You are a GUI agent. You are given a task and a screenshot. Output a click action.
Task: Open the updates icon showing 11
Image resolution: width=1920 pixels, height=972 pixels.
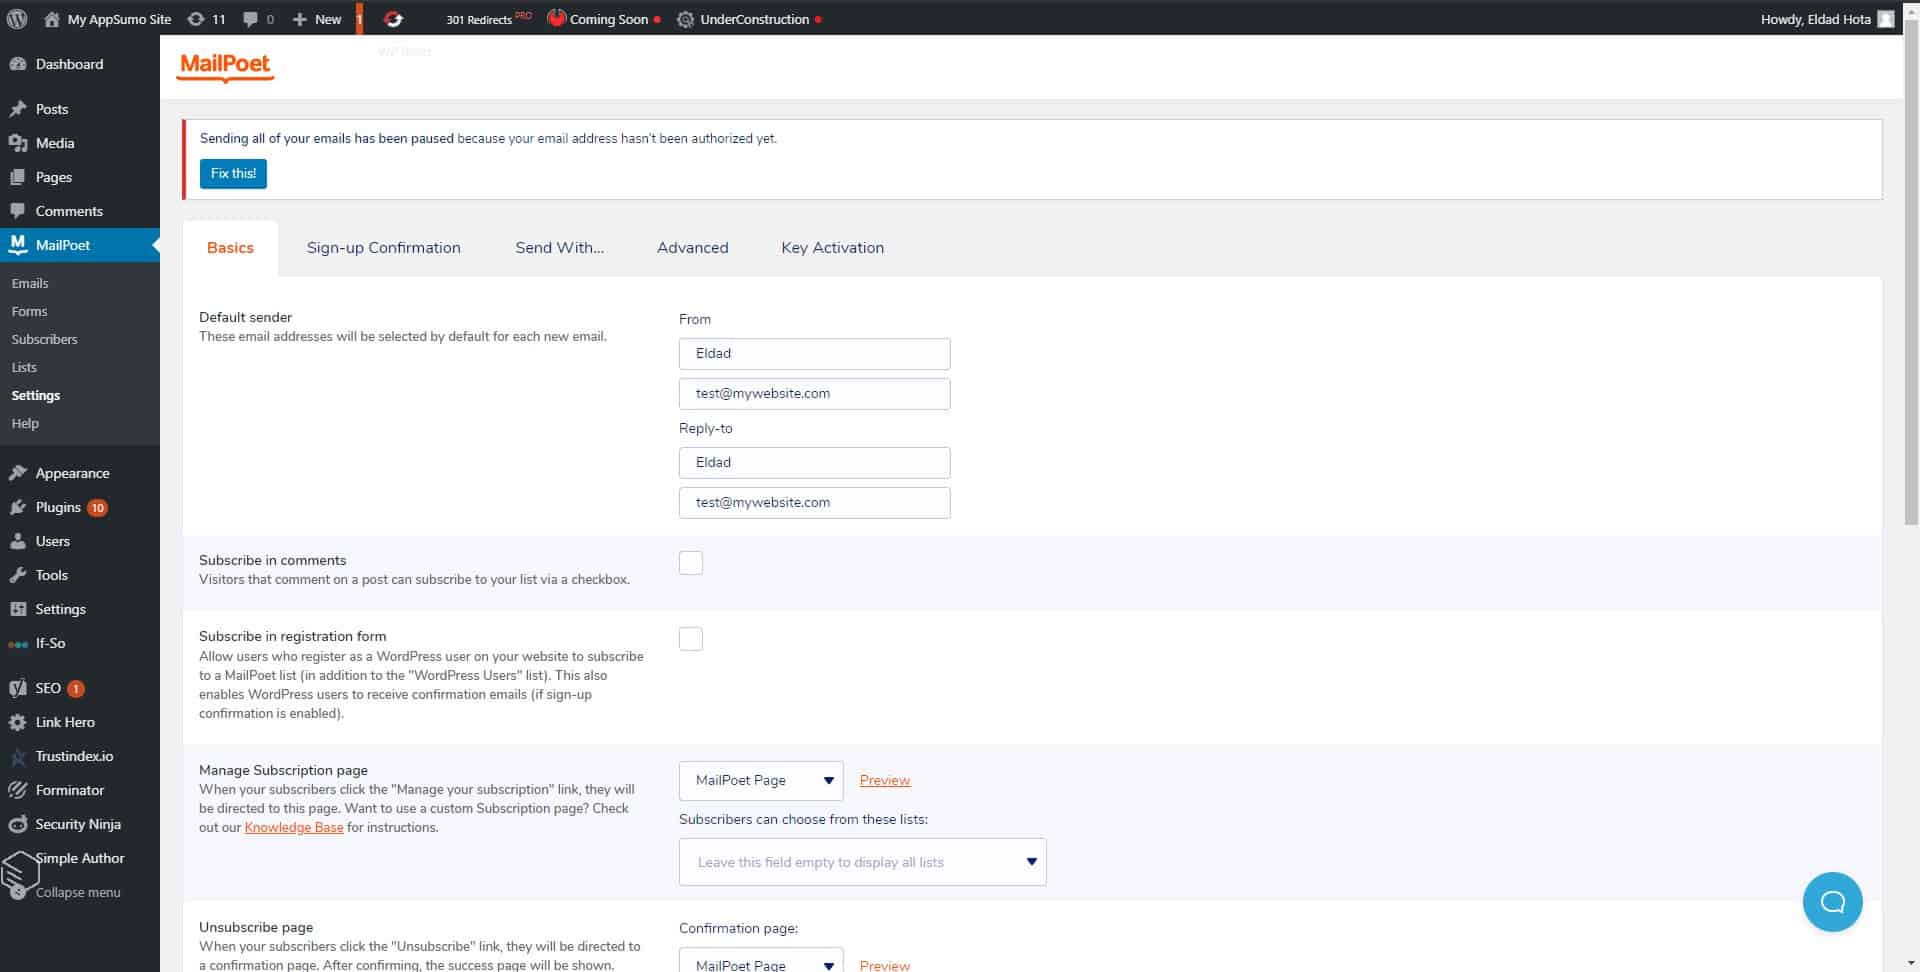tap(196, 19)
